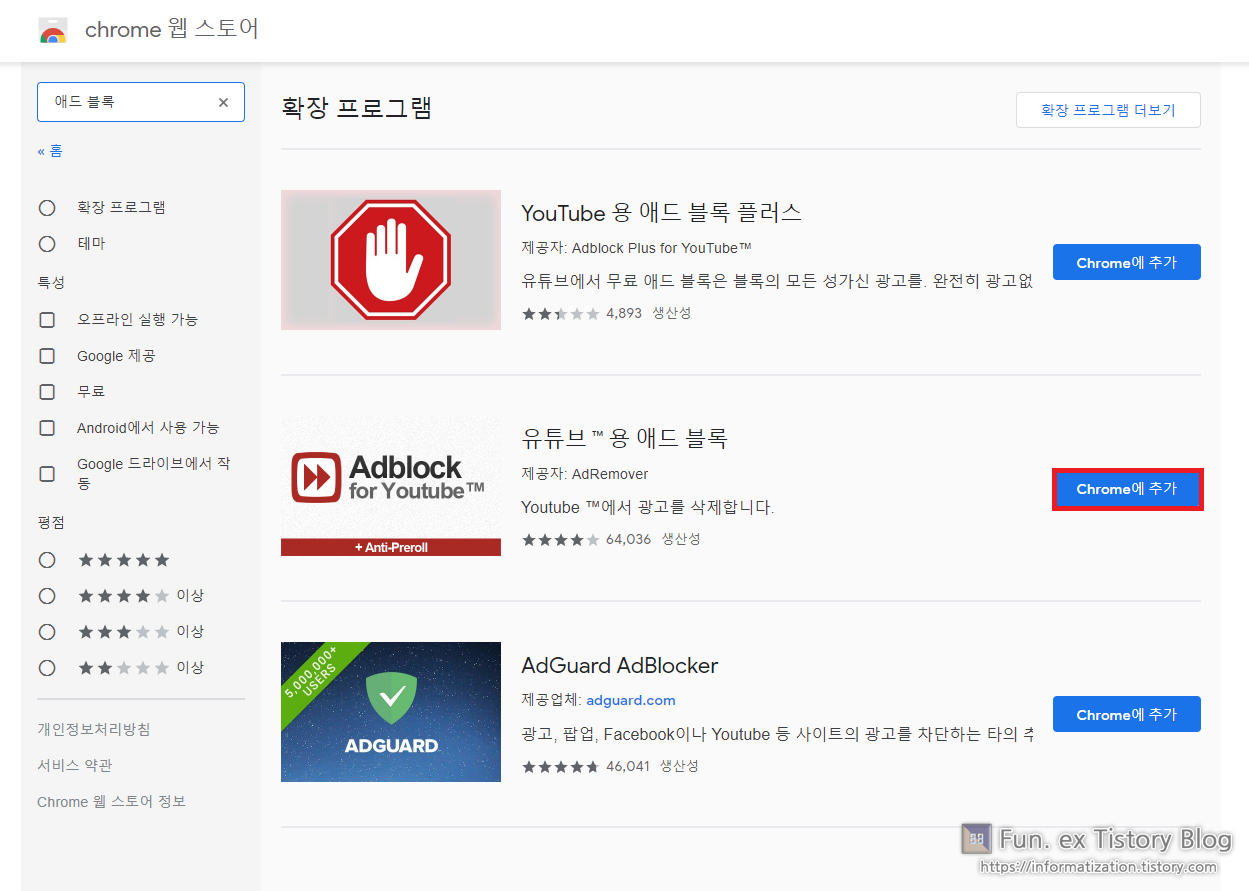The image size is (1249, 891).
Task: Click the 평점 section heading
Action: [x=51, y=523]
